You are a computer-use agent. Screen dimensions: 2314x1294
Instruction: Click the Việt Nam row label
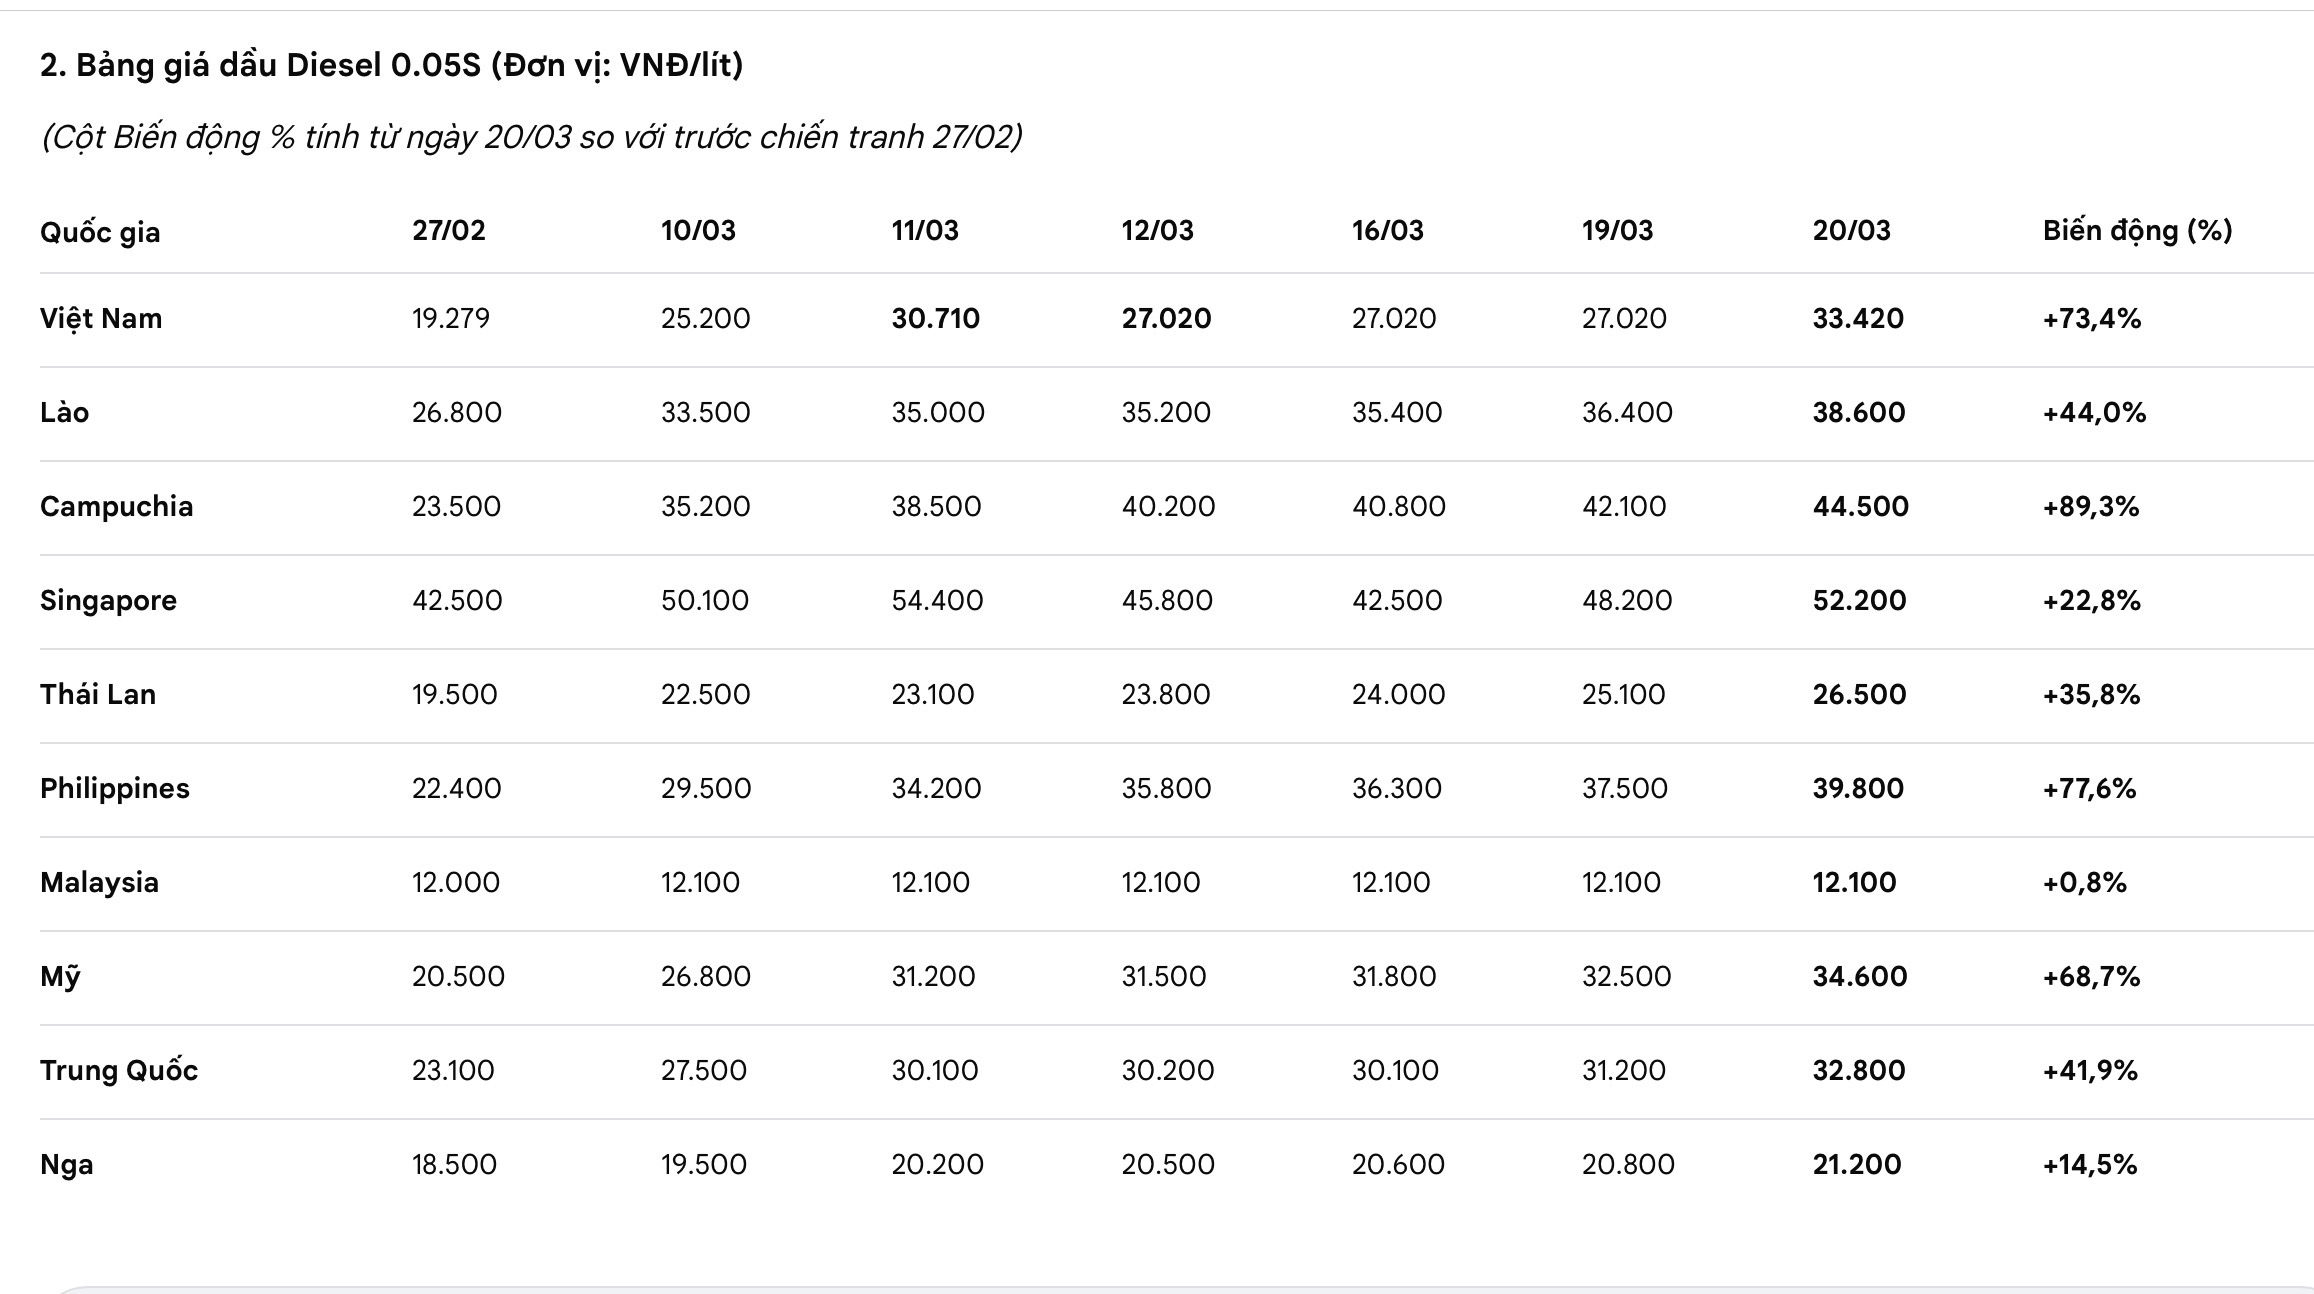tap(101, 318)
